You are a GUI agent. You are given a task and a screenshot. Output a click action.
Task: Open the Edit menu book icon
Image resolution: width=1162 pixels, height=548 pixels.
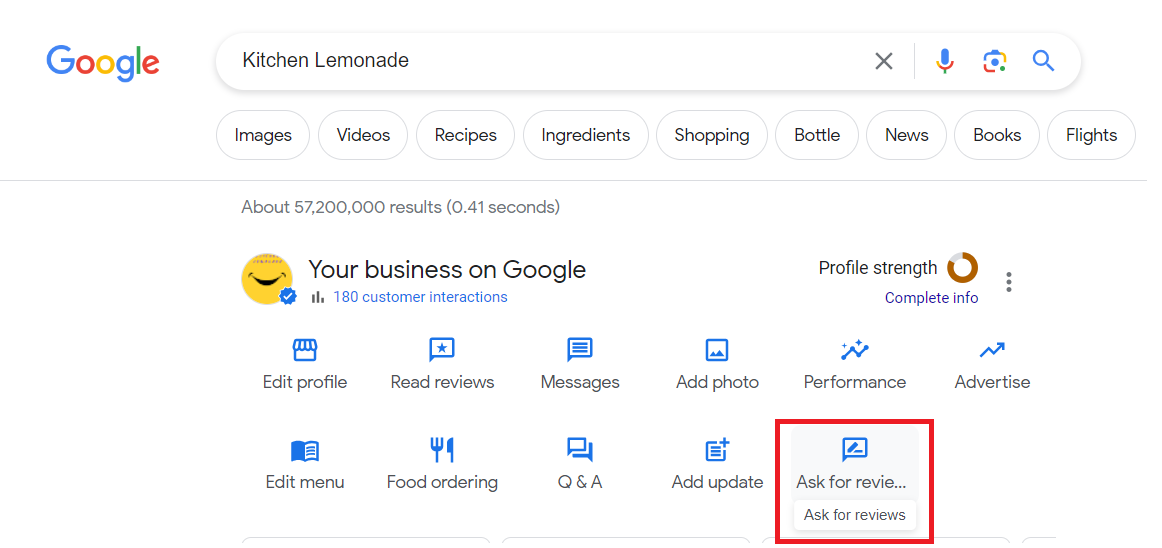click(305, 450)
